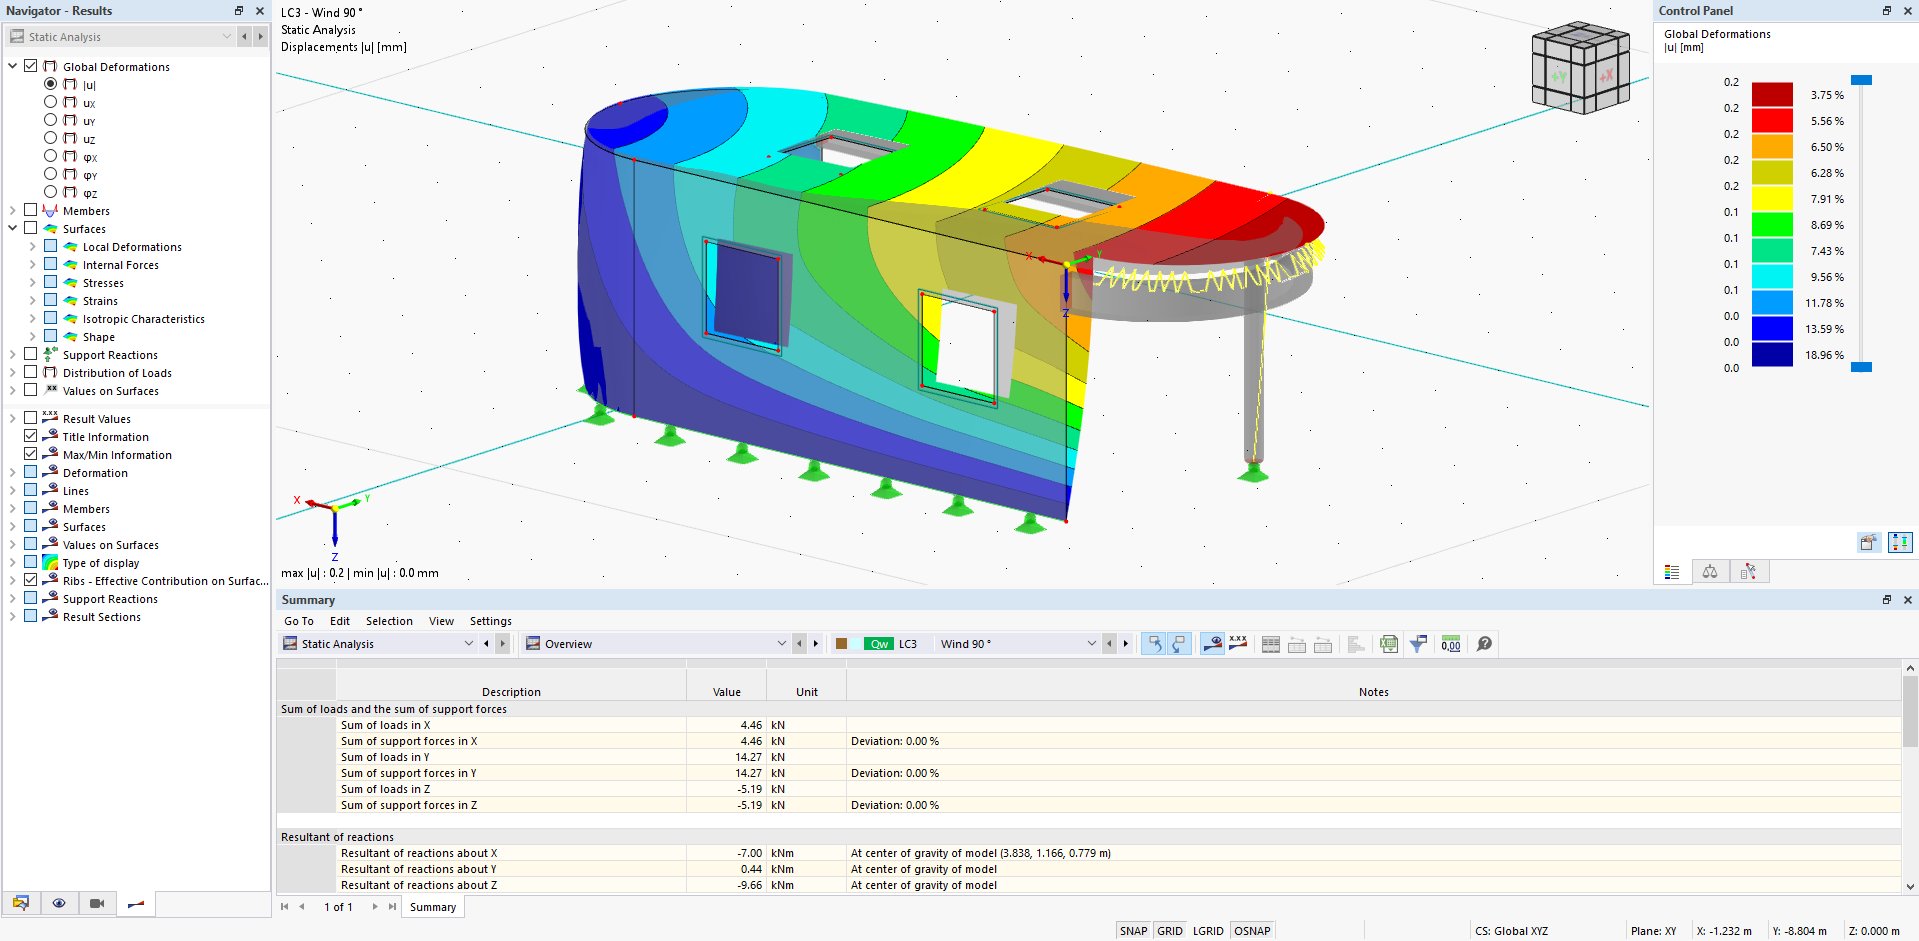Open the Navigator Results tab icon

(136, 904)
